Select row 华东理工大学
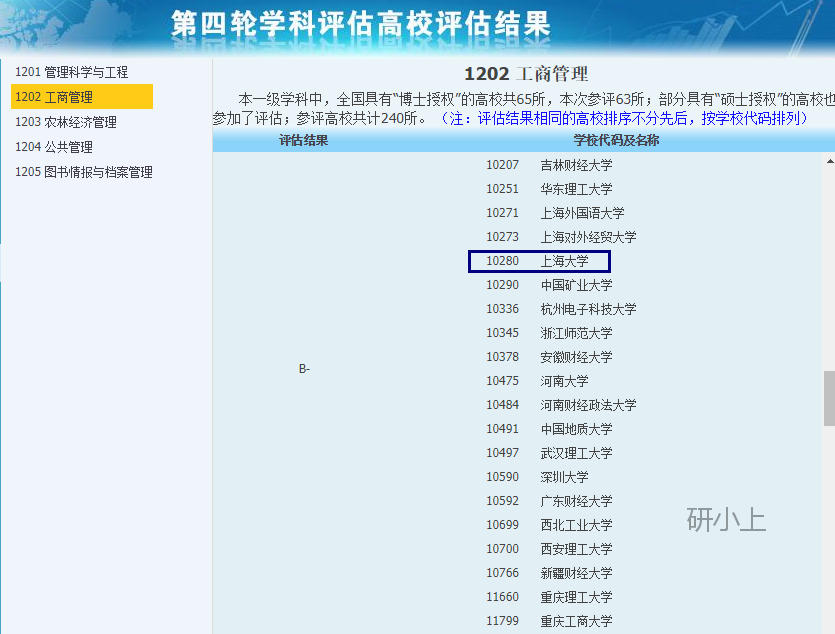 (x=549, y=189)
